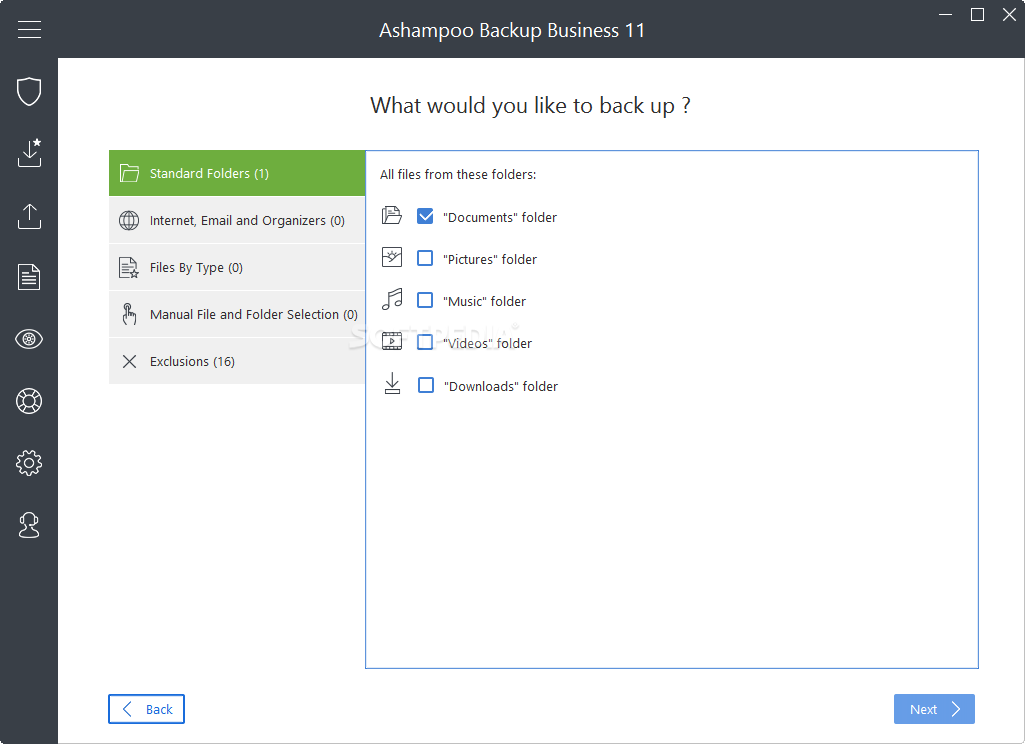Click the "Videos" folder label
The image size is (1025, 744).
tap(488, 343)
